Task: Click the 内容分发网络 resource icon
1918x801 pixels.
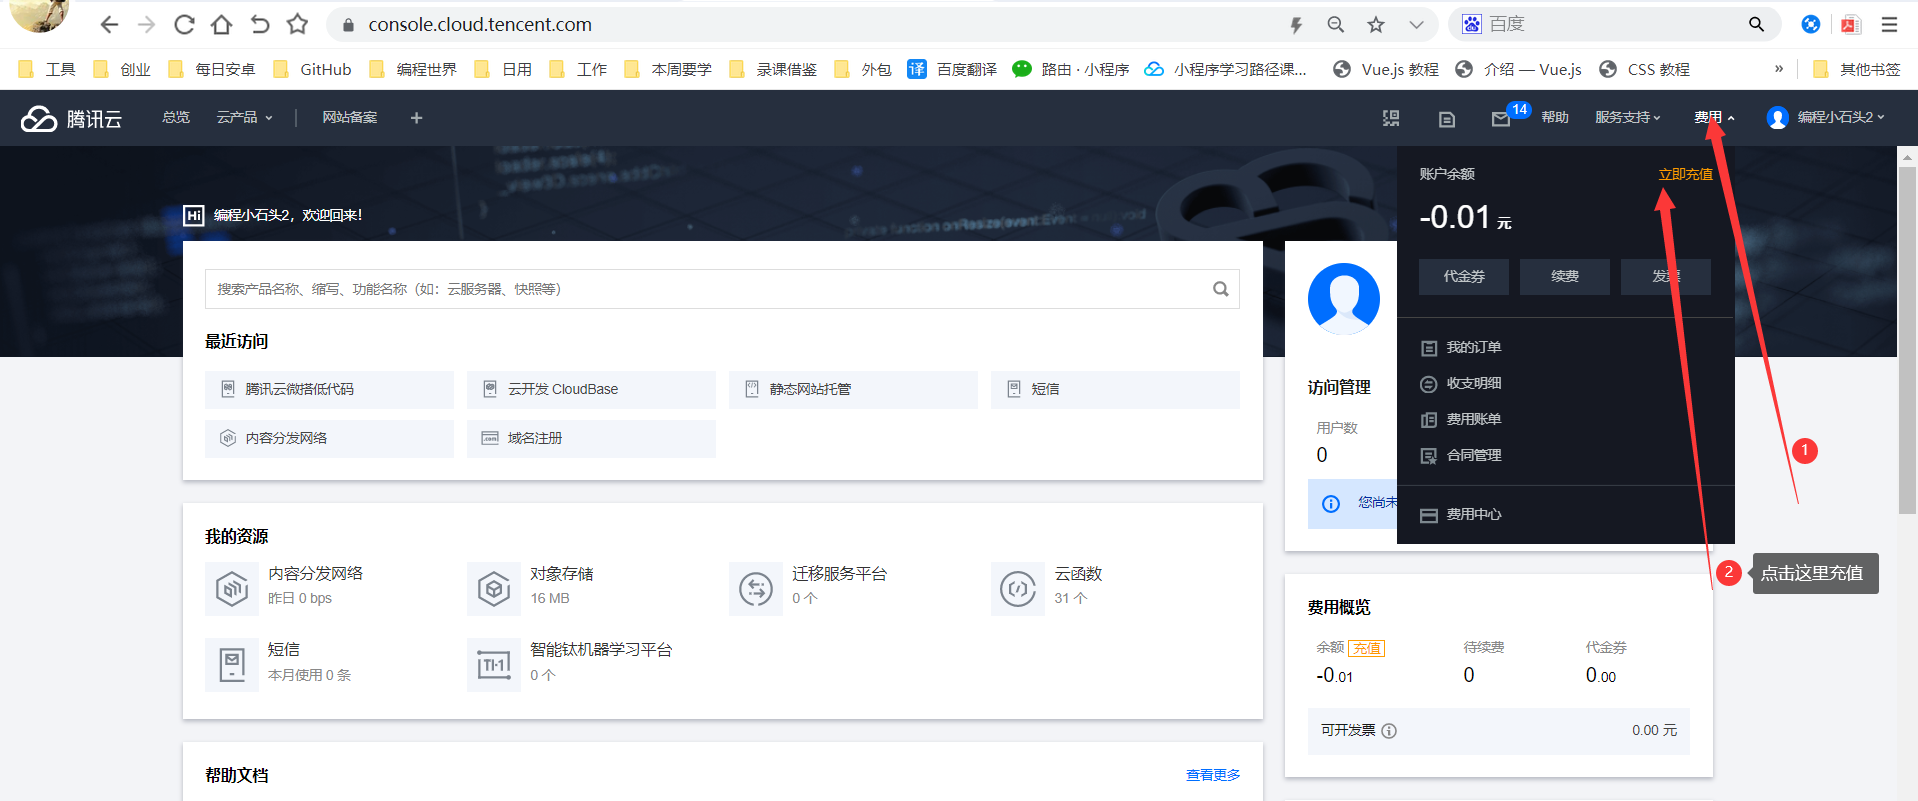Action: 231,588
